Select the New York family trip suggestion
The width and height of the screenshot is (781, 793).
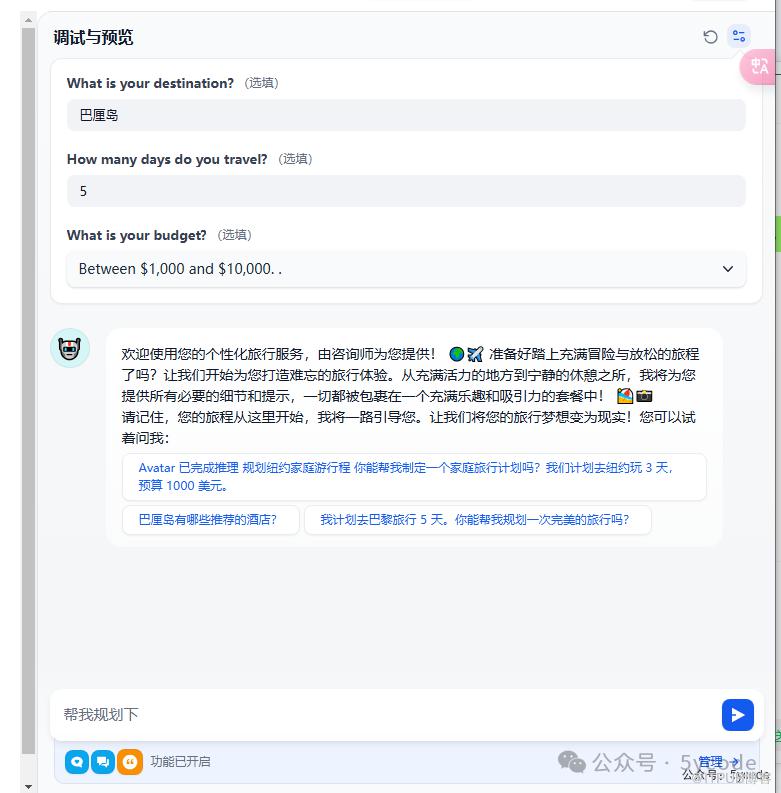click(x=414, y=477)
